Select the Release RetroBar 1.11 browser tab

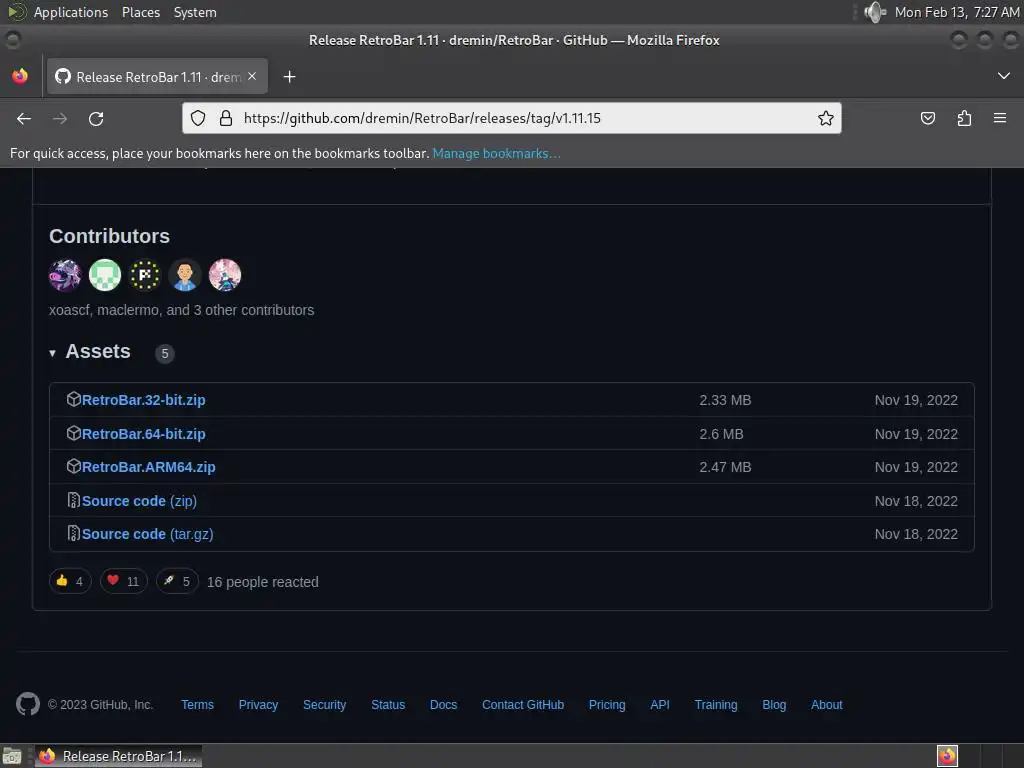tap(157, 76)
